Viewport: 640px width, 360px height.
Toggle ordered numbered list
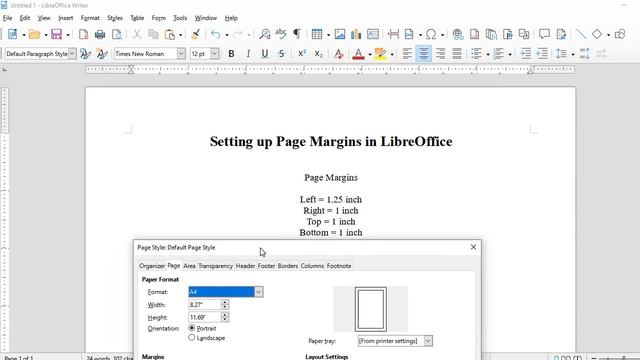(x=498, y=54)
